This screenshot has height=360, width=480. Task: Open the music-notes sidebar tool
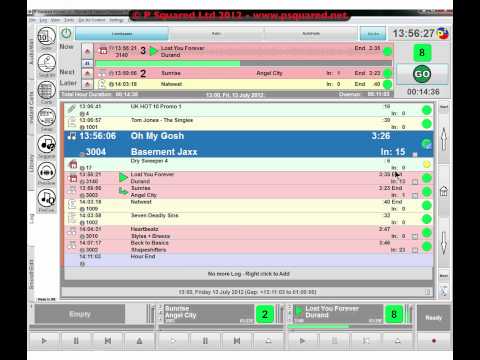click(46, 144)
